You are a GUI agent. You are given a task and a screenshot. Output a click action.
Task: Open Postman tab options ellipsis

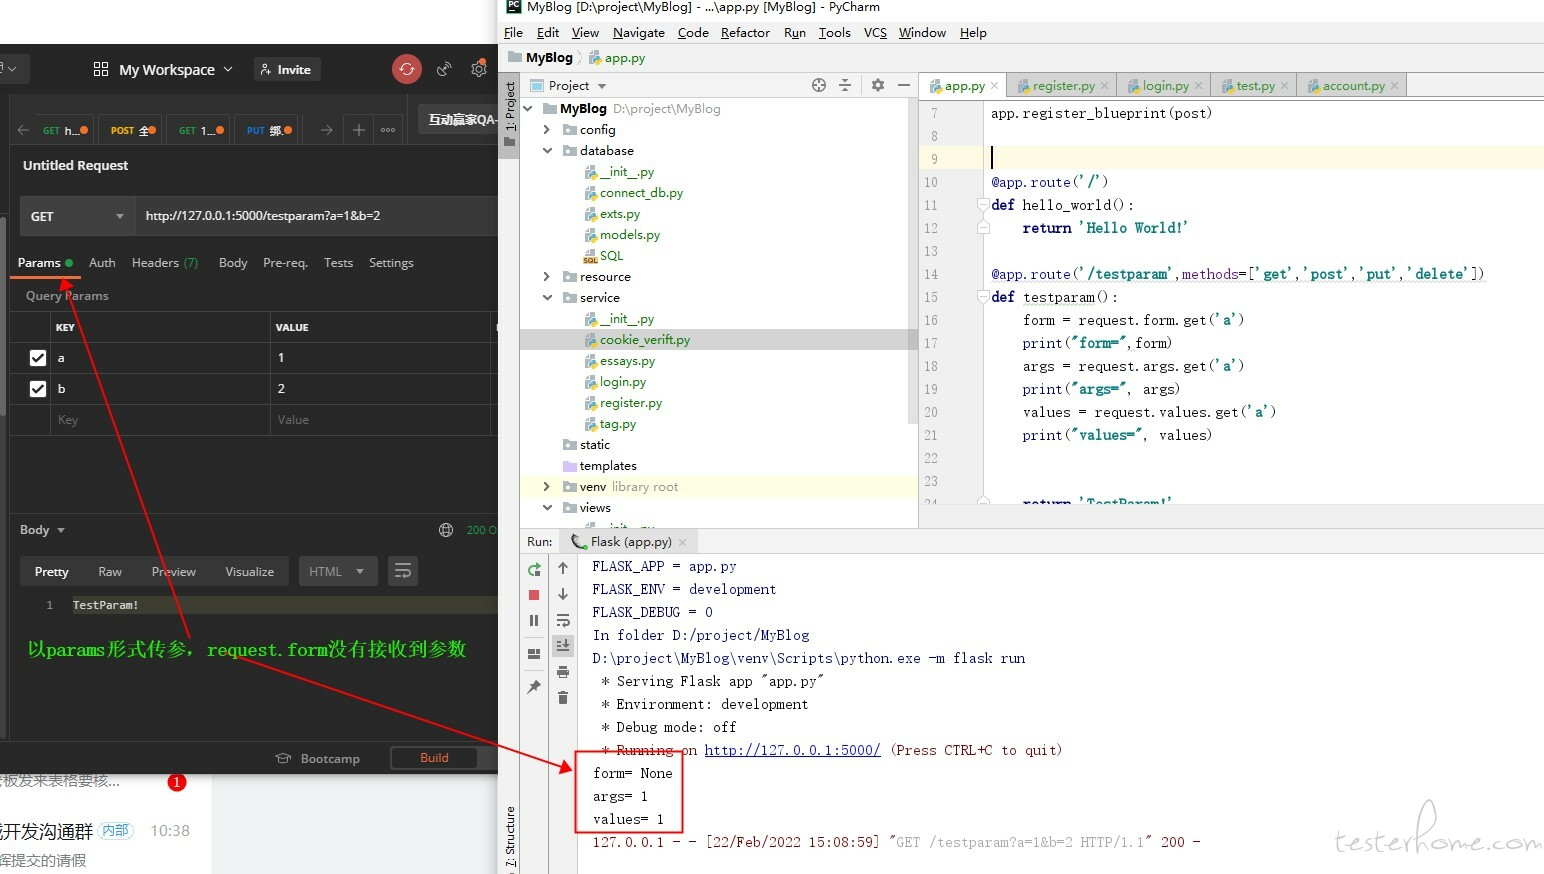388,130
